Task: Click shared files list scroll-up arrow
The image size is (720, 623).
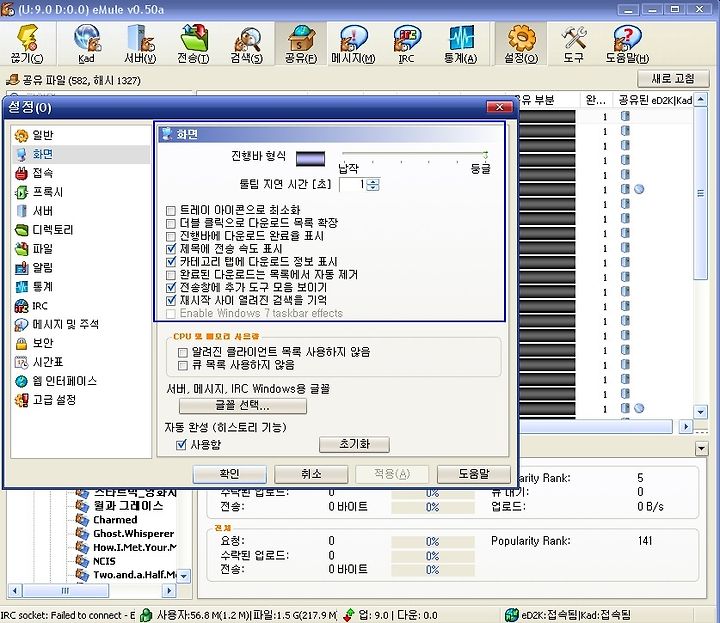Action: (x=700, y=100)
